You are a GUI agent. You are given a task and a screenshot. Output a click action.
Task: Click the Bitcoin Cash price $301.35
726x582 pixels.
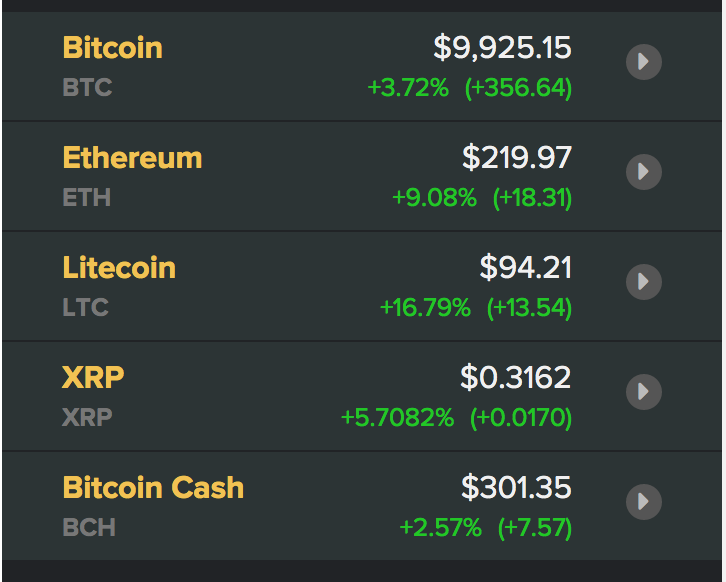pos(516,488)
